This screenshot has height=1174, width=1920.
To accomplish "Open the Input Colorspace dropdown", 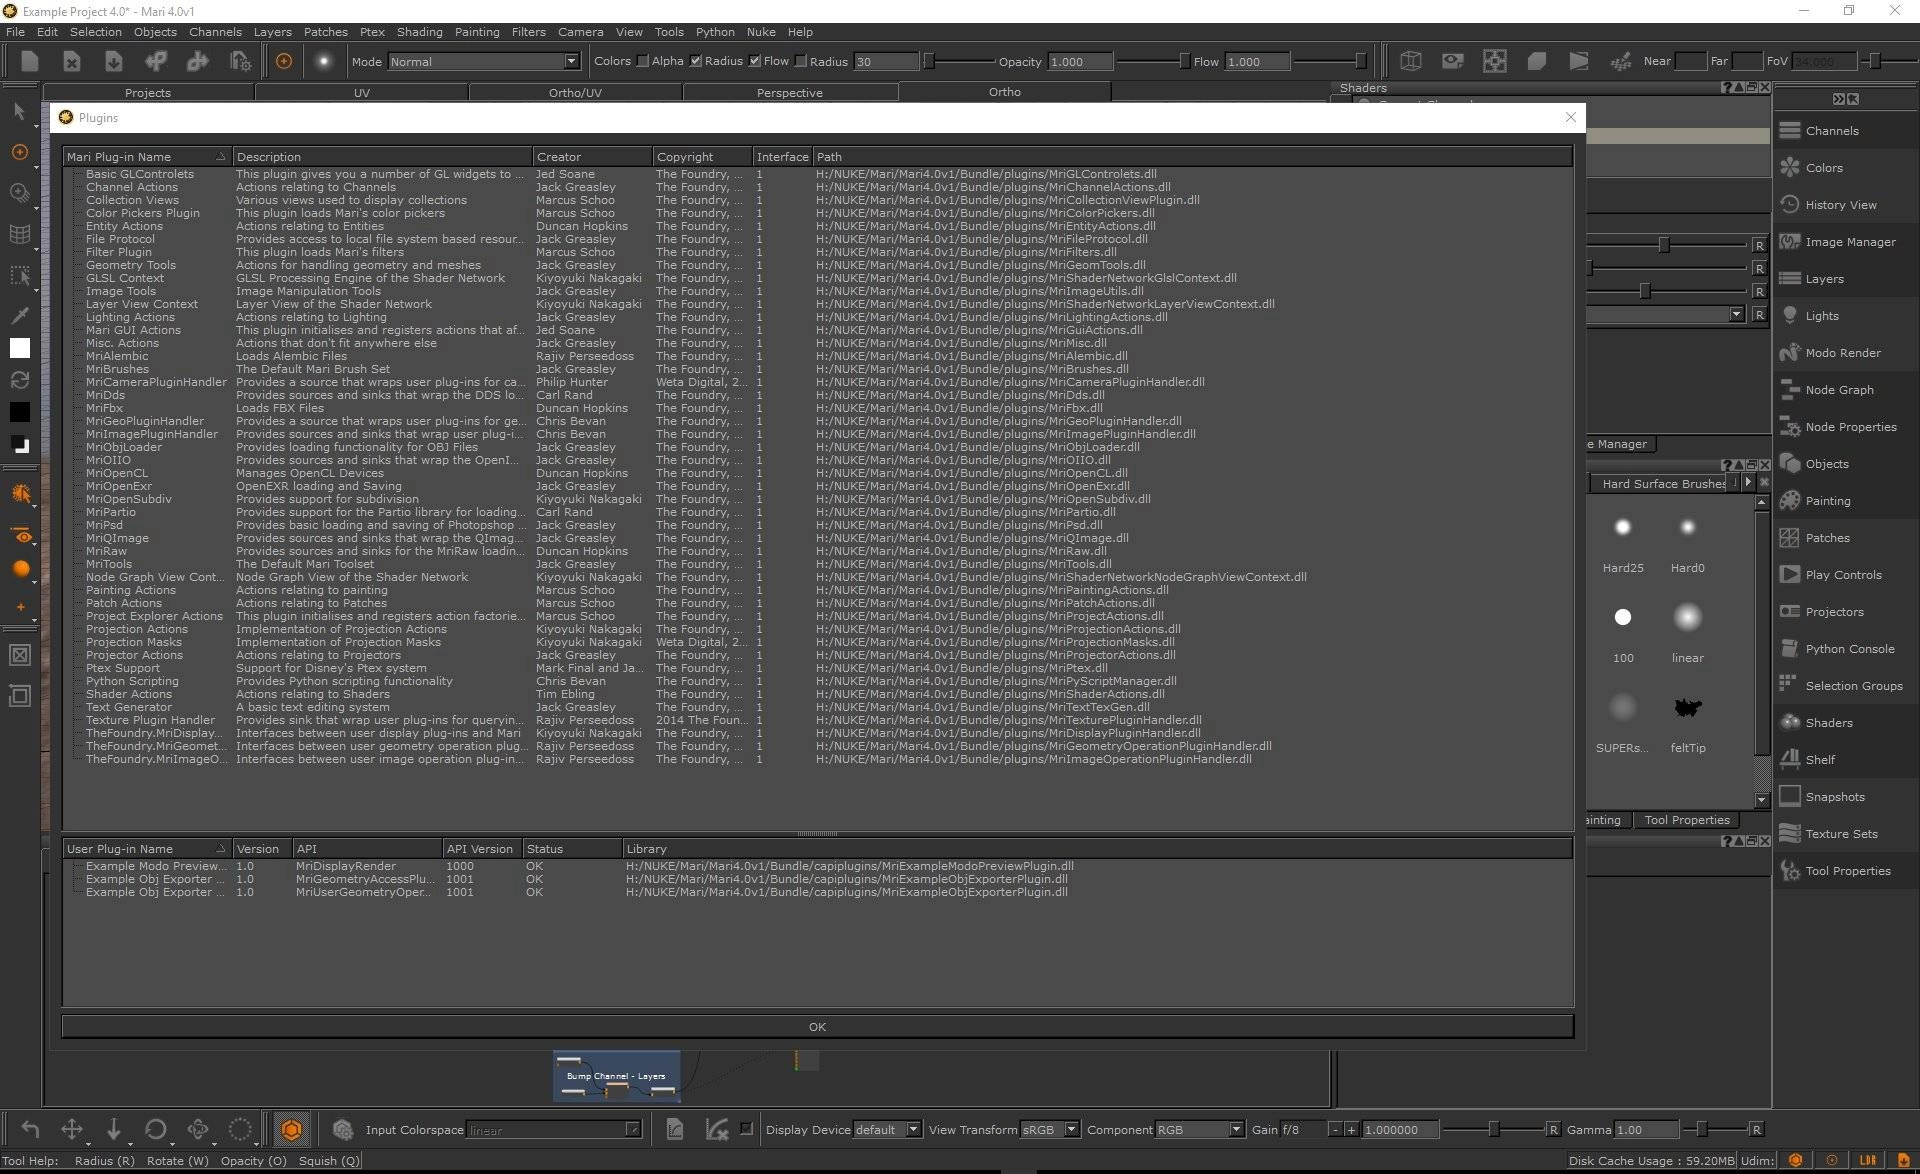I will tap(554, 1129).
